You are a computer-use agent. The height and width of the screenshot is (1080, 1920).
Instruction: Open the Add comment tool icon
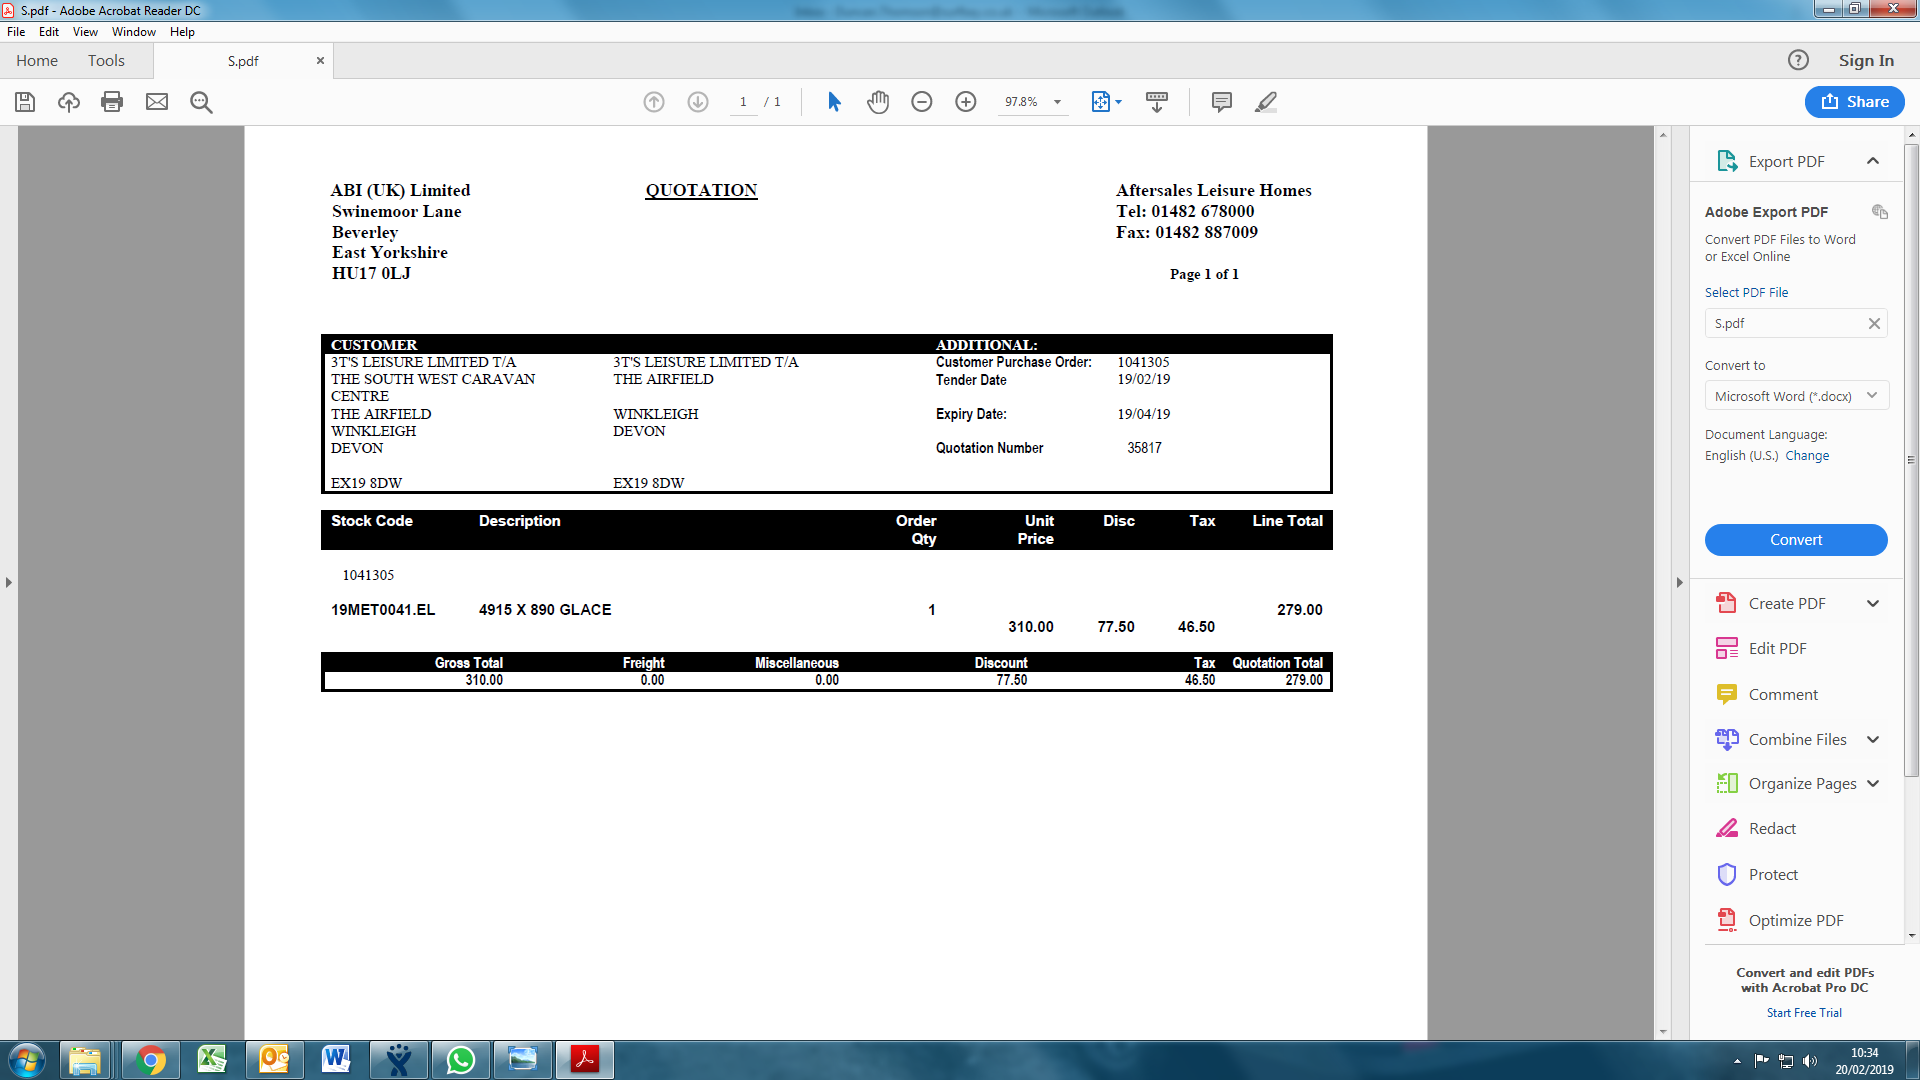(x=1221, y=102)
